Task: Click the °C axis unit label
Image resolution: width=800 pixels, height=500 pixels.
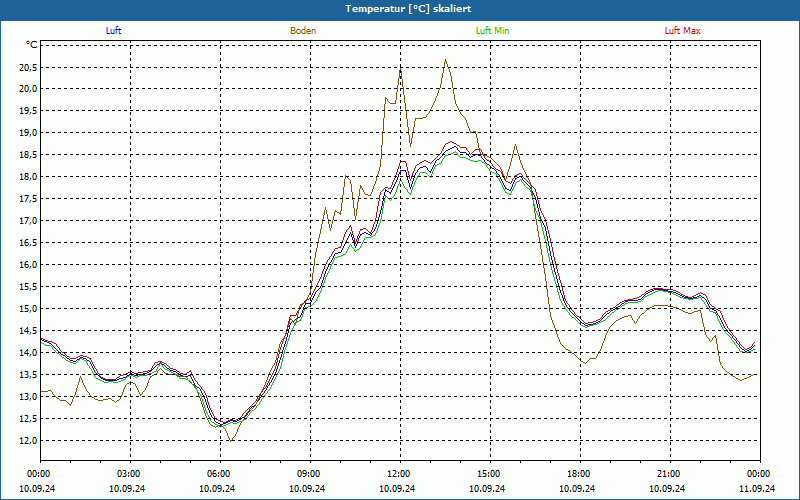Action: 32,45
